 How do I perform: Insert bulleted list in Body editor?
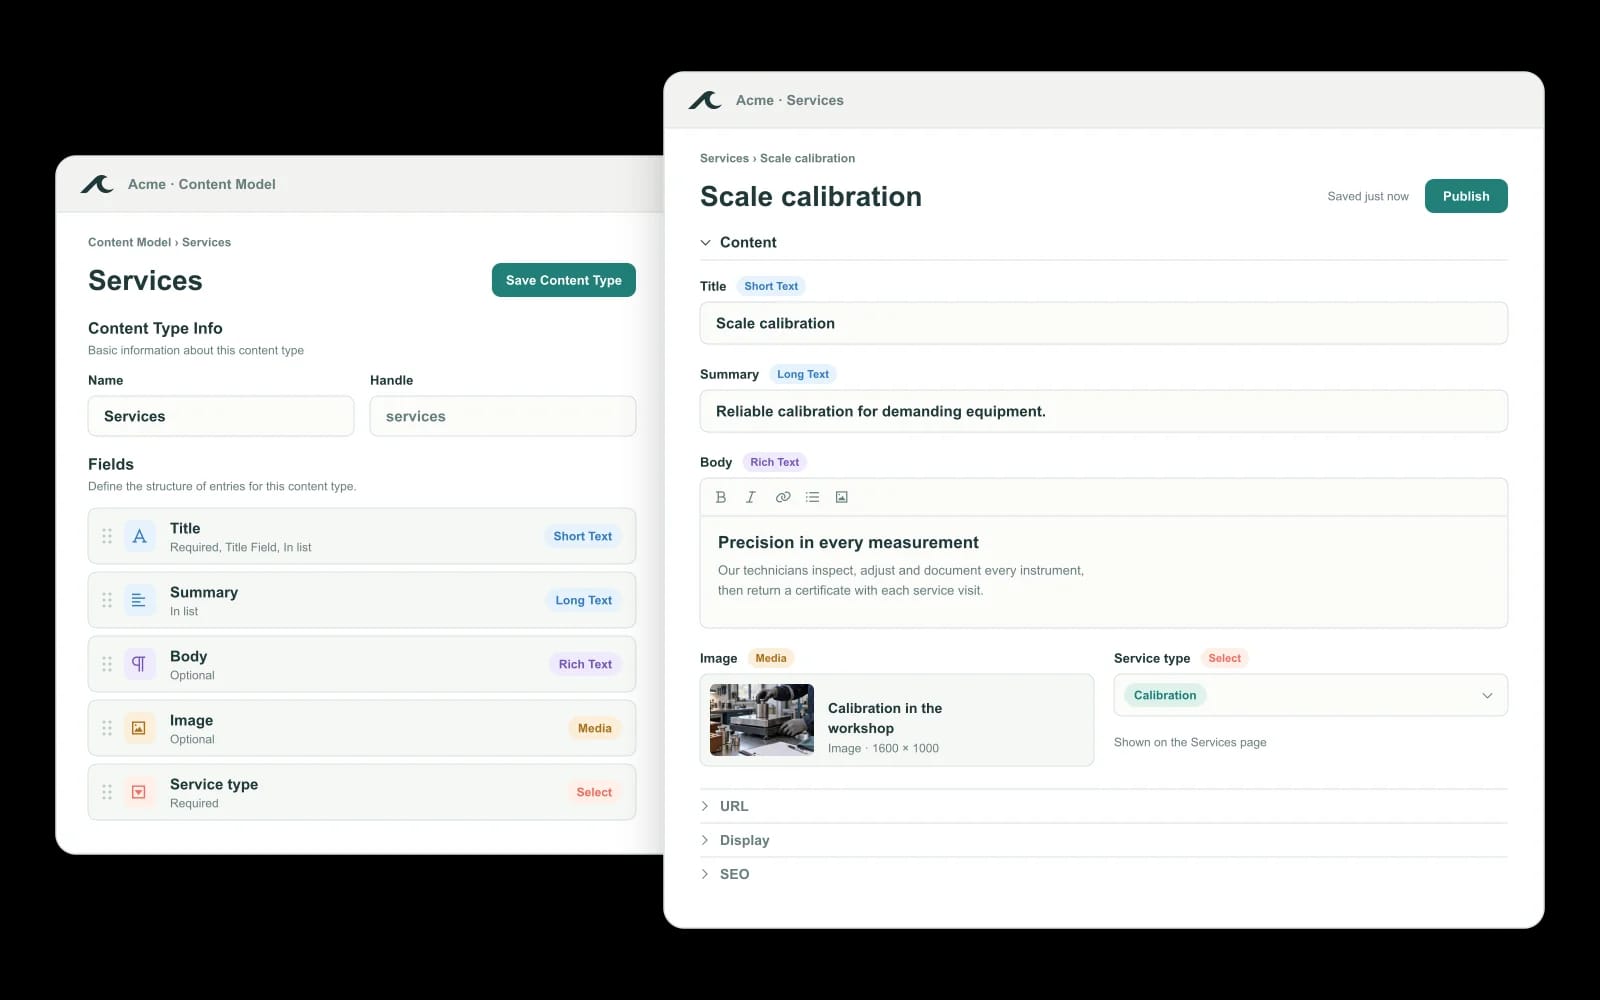(x=812, y=497)
